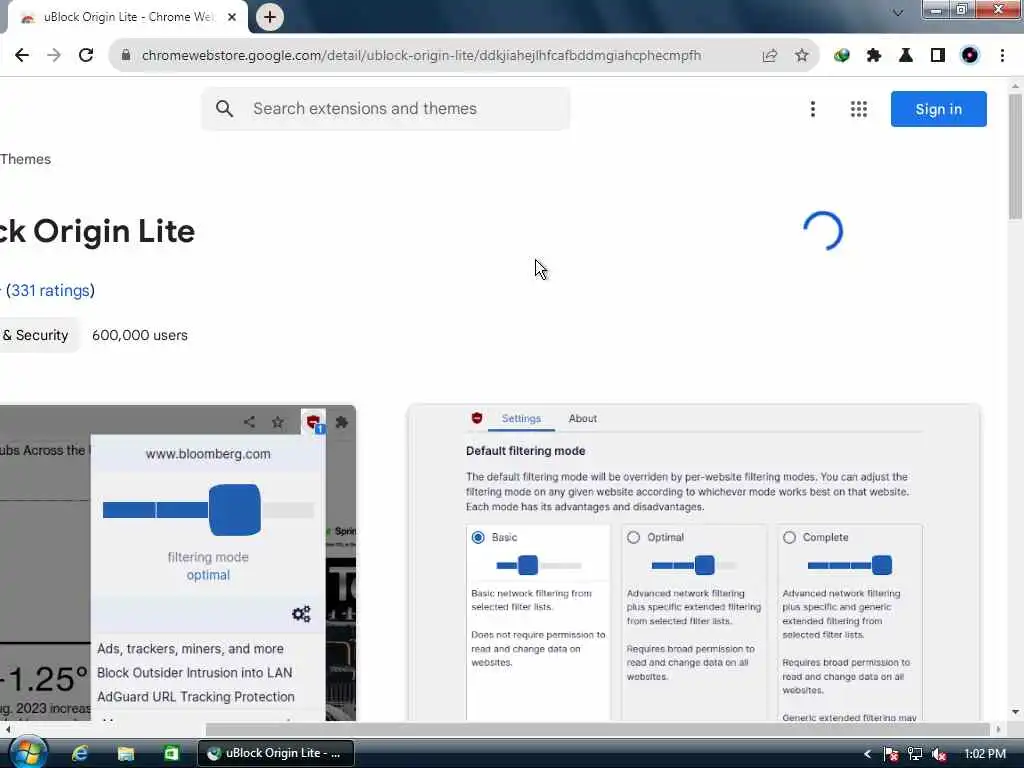Open the site info lock icon
The image size is (1024, 768).
(126, 56)
